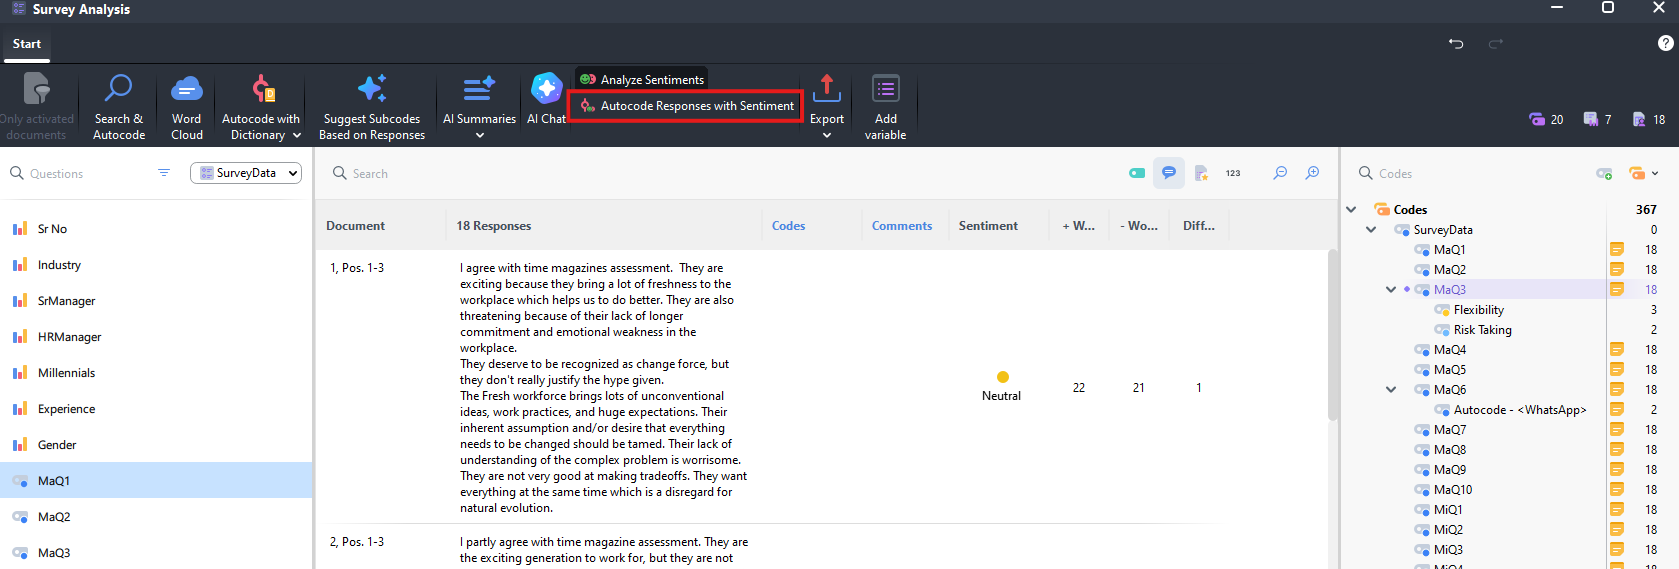The height and width of the screenshot is (569, 1679).
Task: Select the MaQ10 code in the tree
Action: click(1452, 489)
